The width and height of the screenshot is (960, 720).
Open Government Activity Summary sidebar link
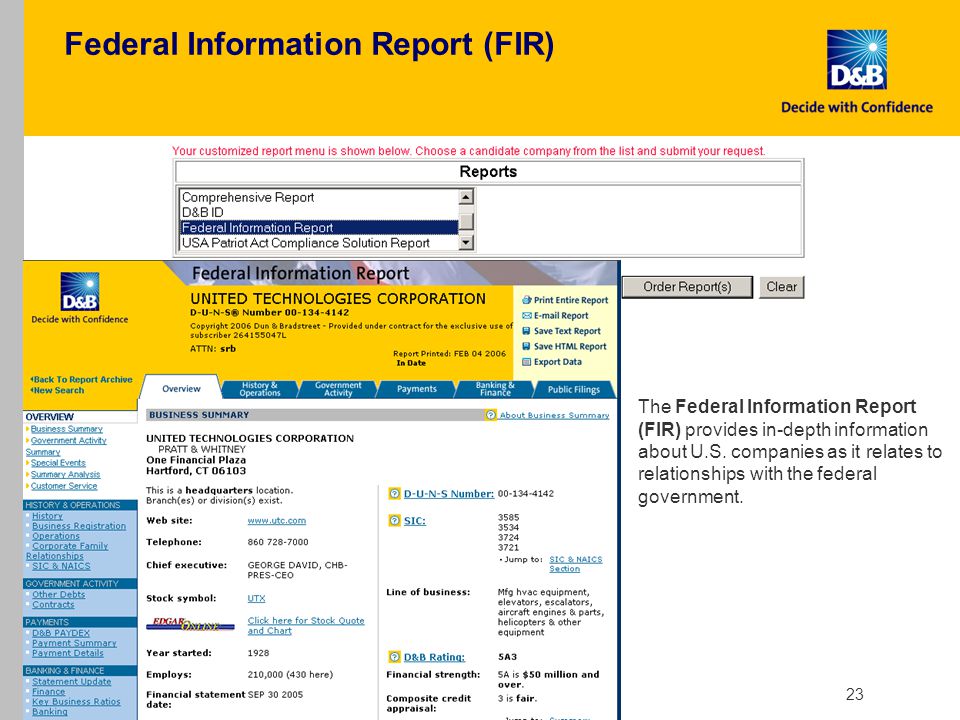(66, 446)
